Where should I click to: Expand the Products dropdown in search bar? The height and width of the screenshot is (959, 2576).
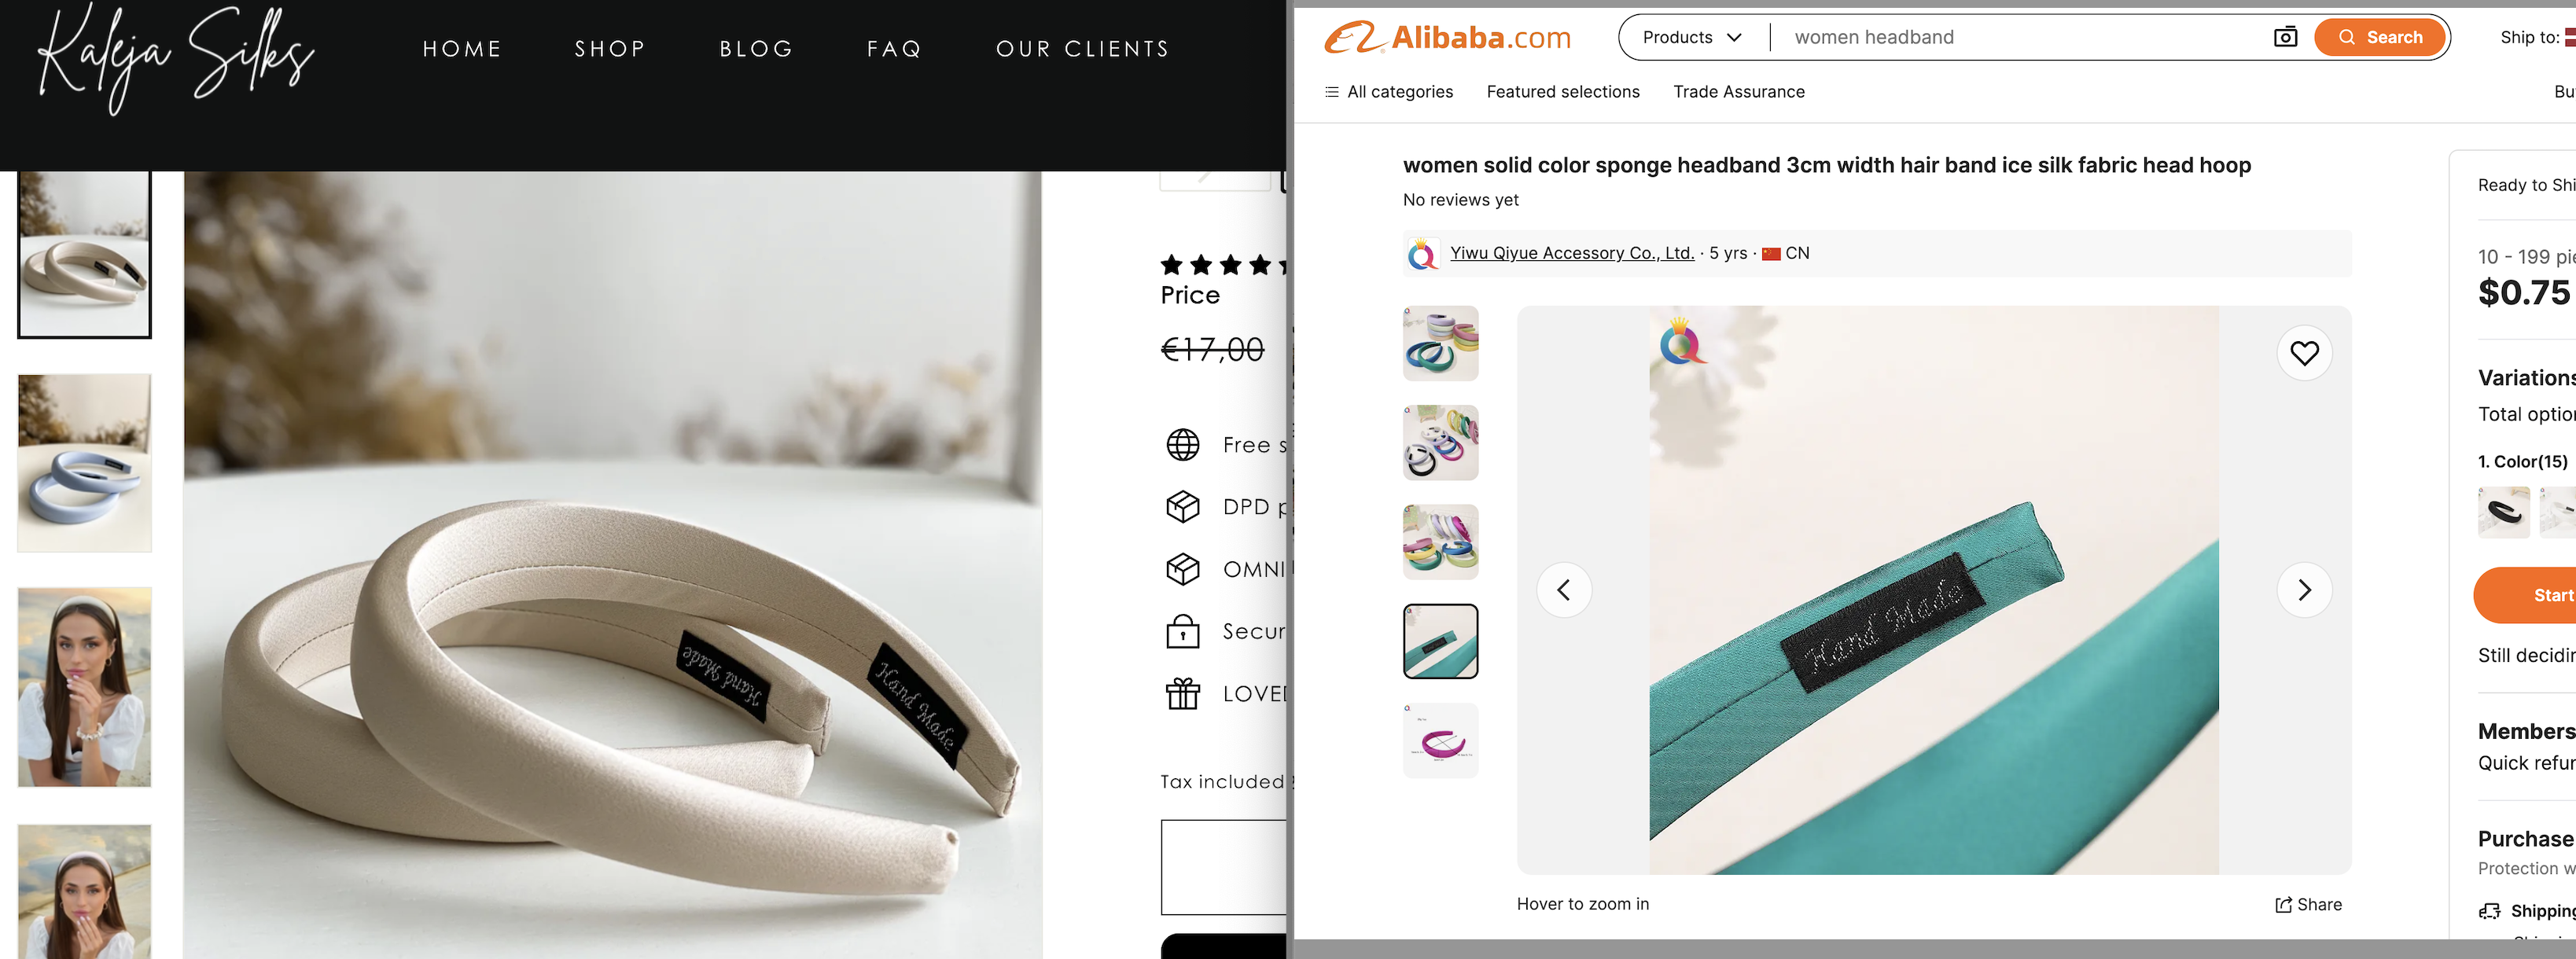1692,37
